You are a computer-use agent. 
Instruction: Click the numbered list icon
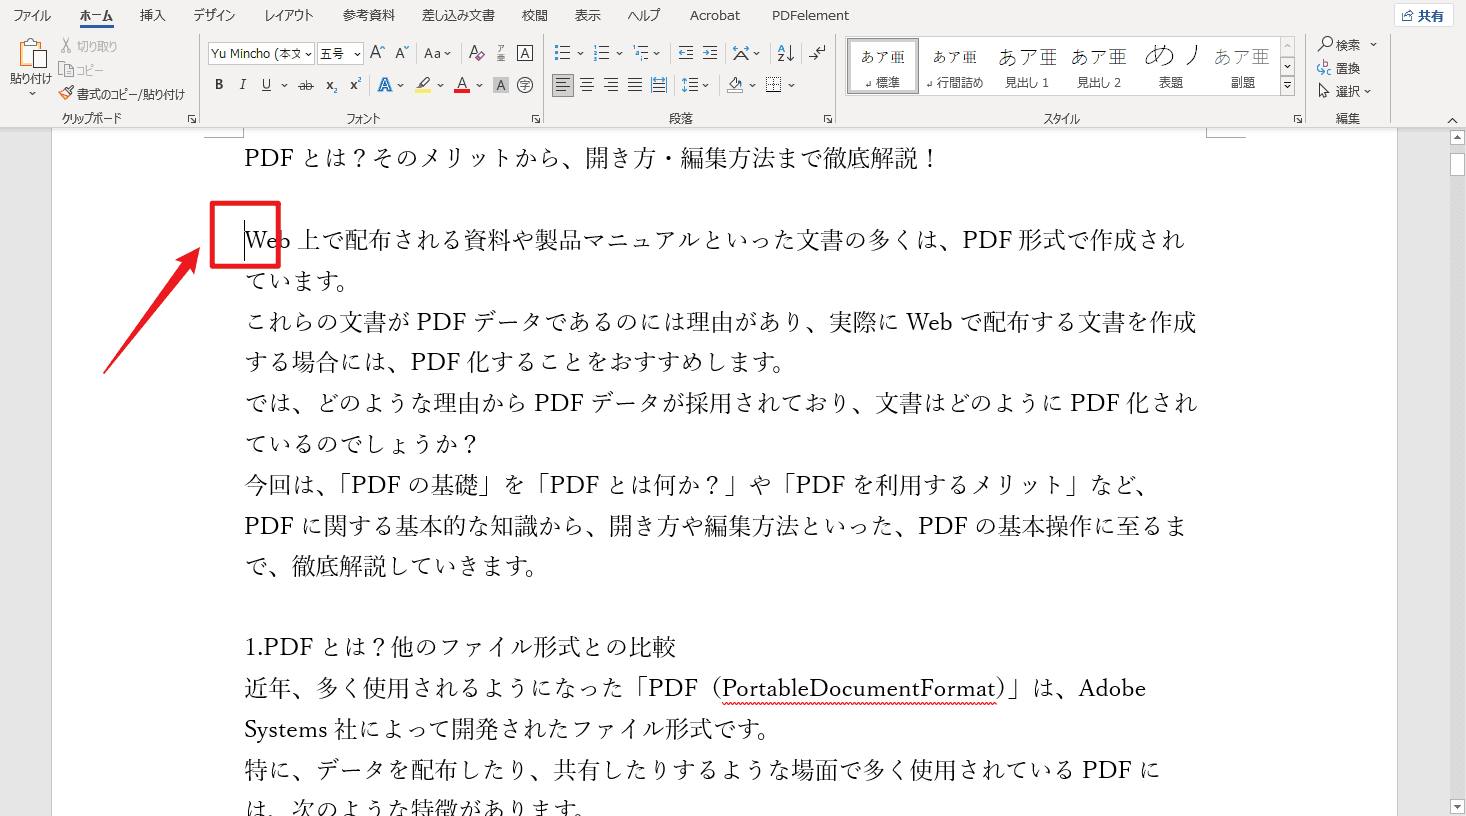click(x=601, y=53)
